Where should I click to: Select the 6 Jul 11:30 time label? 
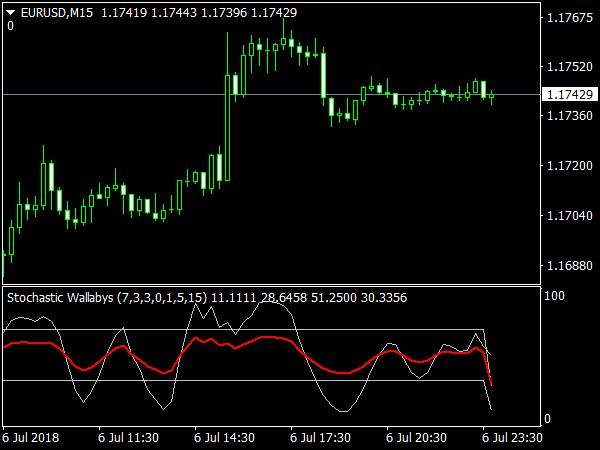coord(128,437)
